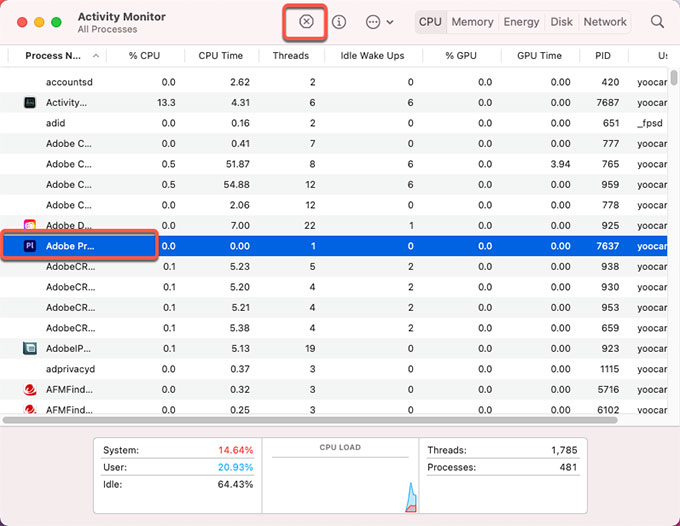Click the Search magnifier icon
Image resolution: width=680 pixels, height=526 pixels.
(657, 21)
